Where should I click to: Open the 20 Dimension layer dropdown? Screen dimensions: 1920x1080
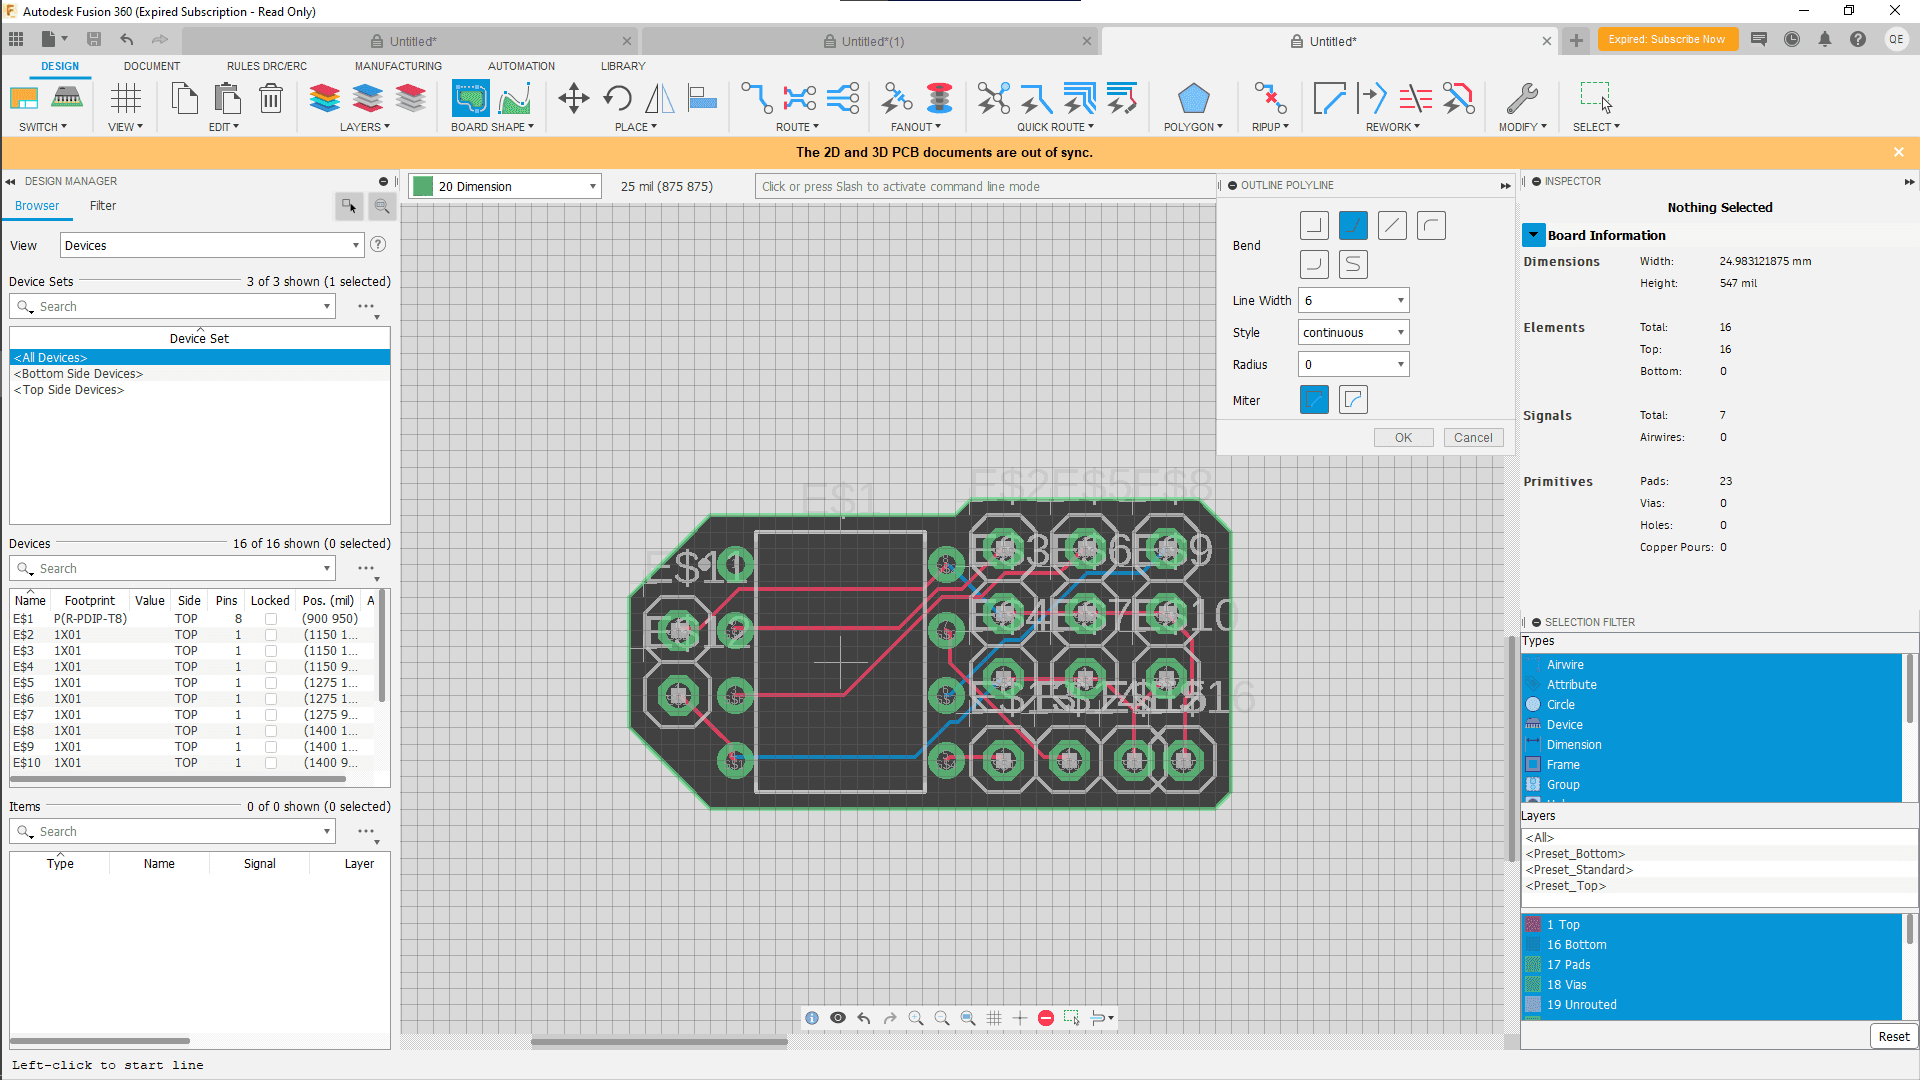click(x=592, y=186)
